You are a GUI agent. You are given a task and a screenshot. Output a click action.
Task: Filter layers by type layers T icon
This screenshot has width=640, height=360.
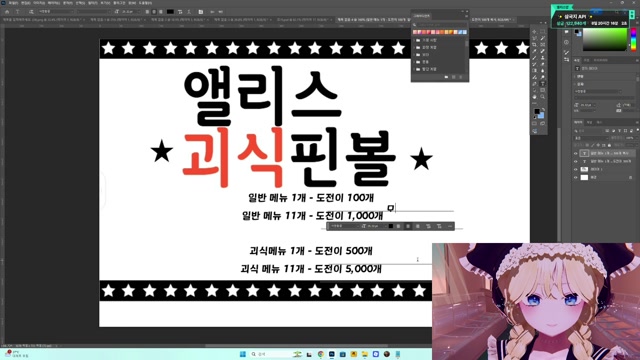point(620,131)
